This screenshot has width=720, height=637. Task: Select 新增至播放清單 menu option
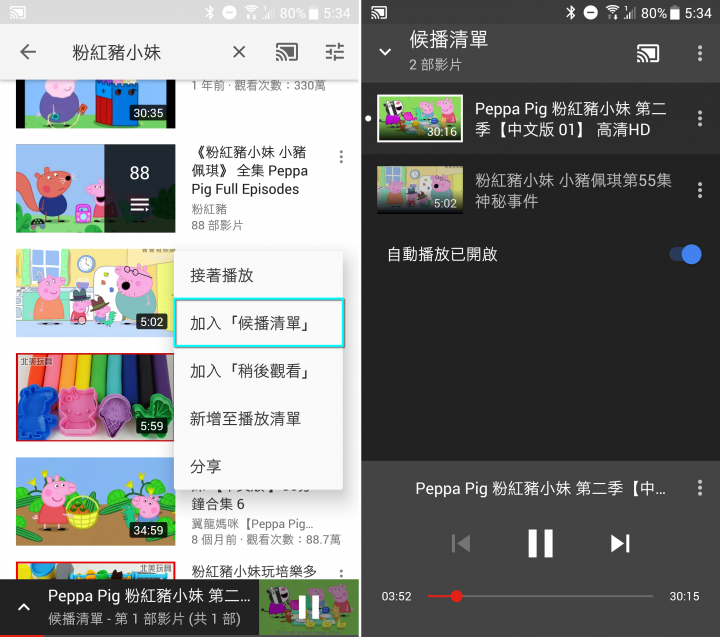[x=259, y=418]
